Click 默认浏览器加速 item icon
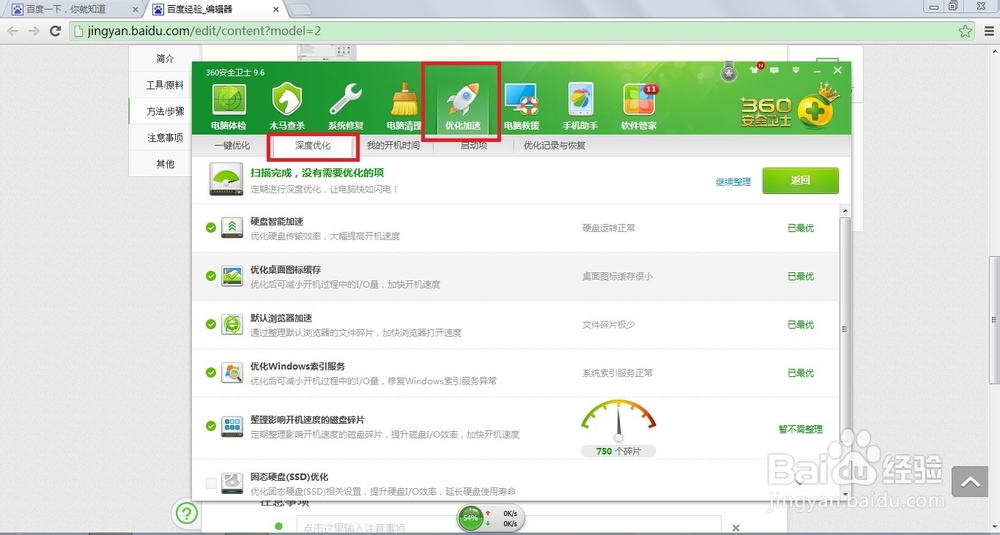 pos(232,324)
